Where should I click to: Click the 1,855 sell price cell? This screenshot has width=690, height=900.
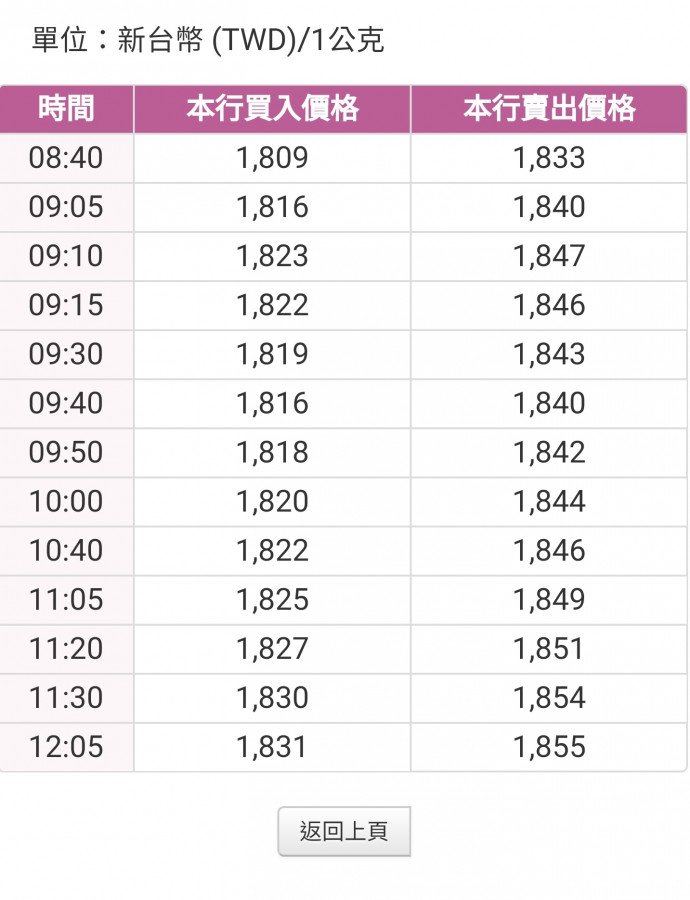pos(549,746)
